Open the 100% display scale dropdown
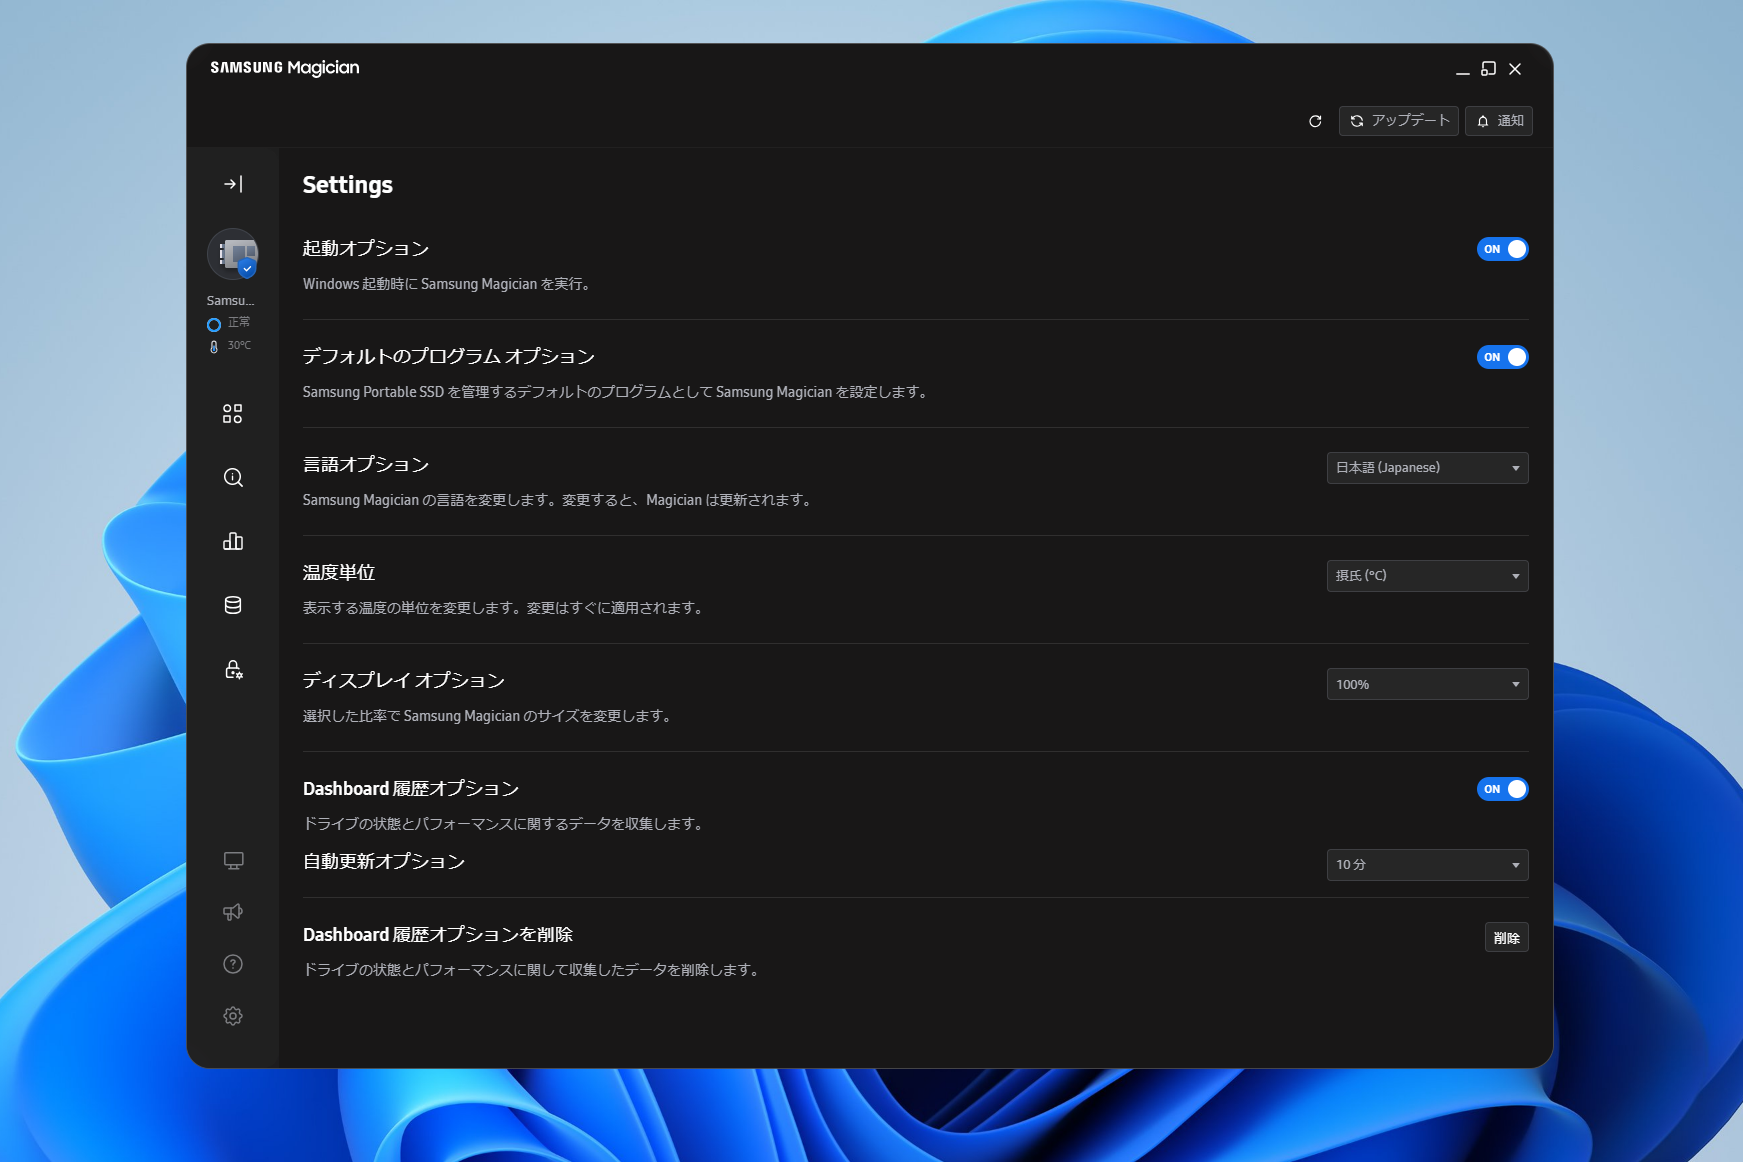Image resolution: width=1743 pixels, height=1162 pixels. pyautogui.click(x=1427, y=684)
